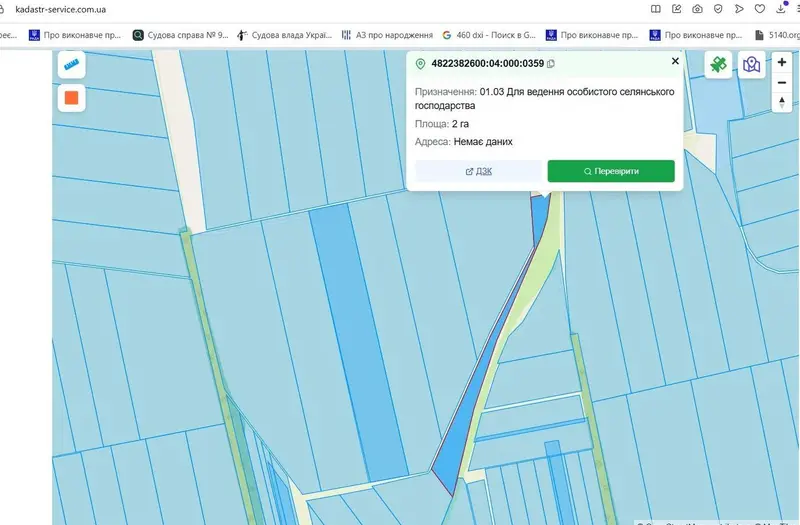
Task: Open first Про виконавче пр... bookmark
Action: pyautogui.click(x=75, y=35)
